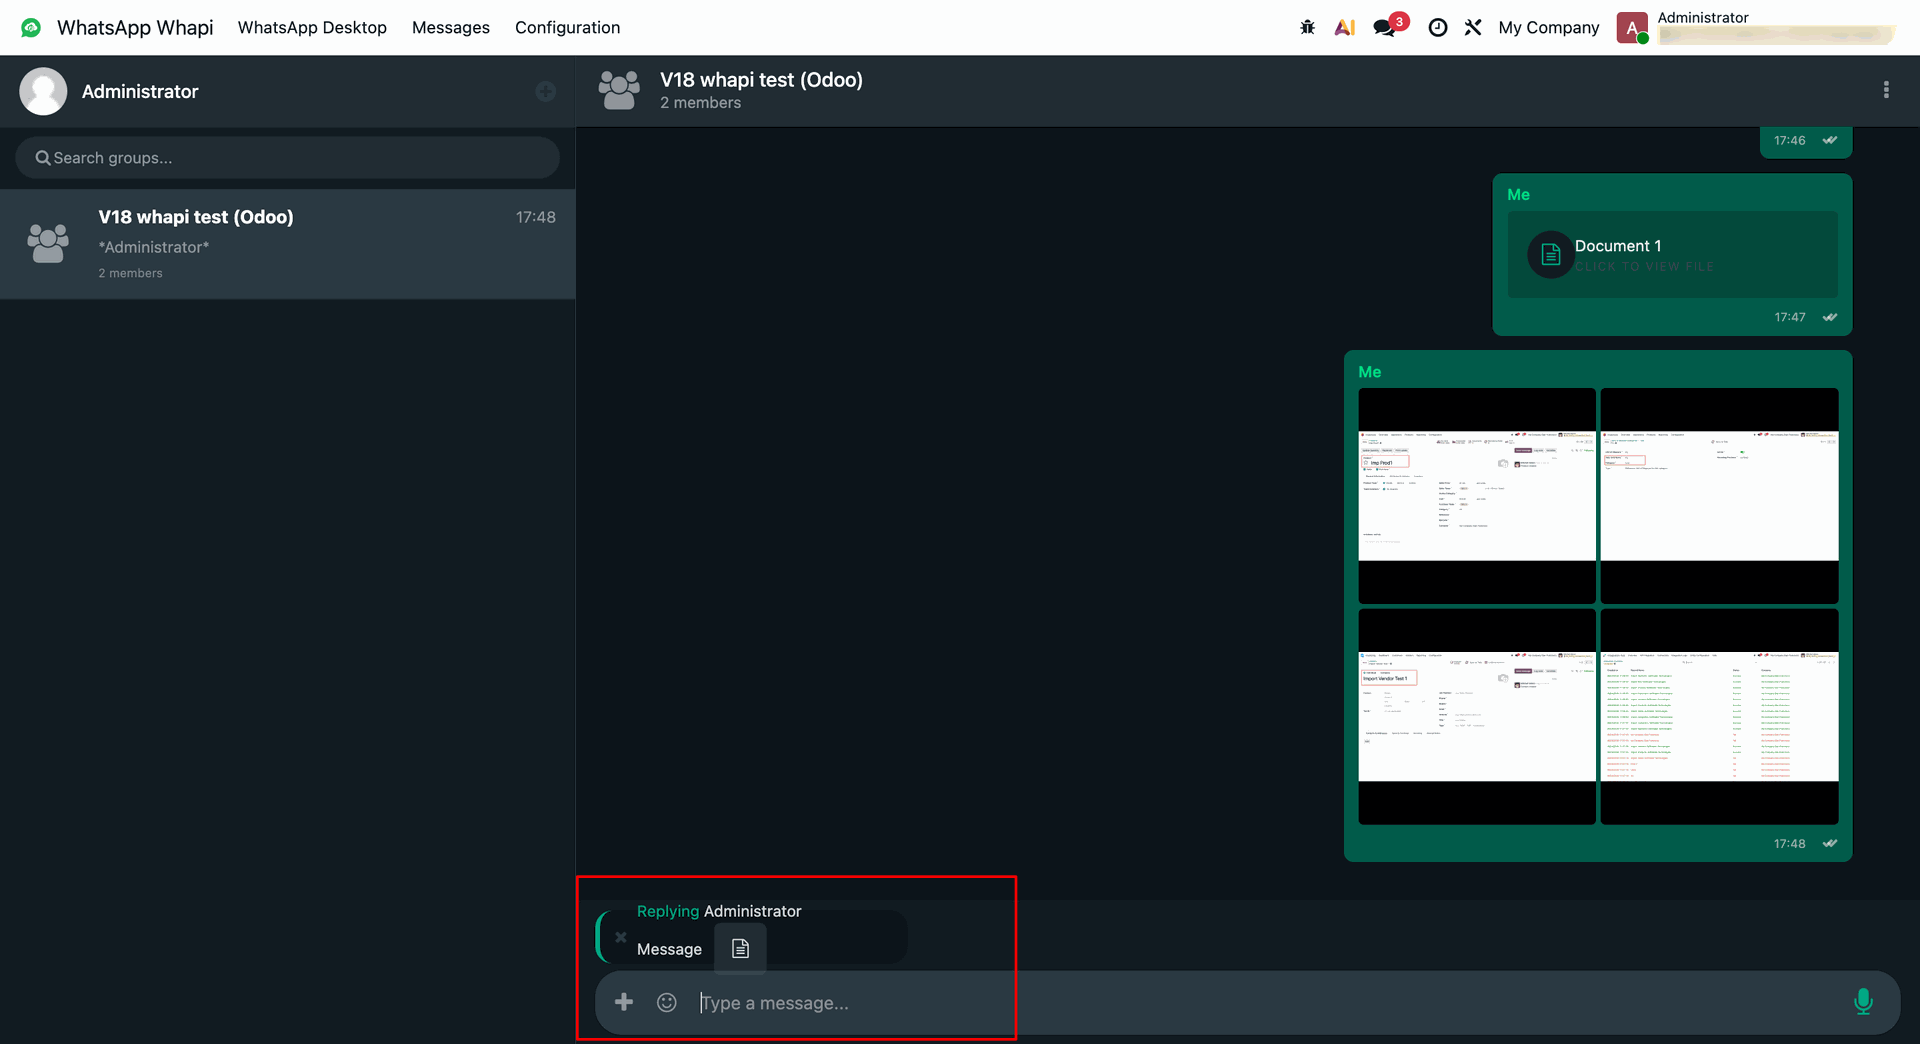This screenshot has height=1044, width=1920.
Task: Click the 'CLICK TO VIEW FILE' text
Action: click(x=1644, y=267)
